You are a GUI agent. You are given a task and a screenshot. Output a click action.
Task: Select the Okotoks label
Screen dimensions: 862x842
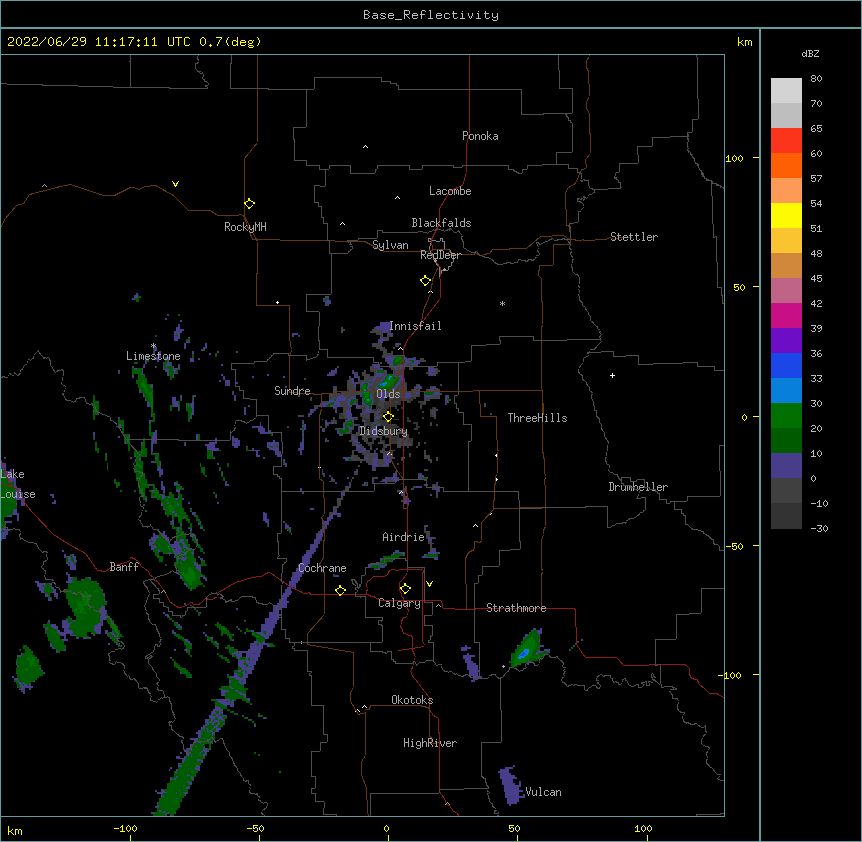(x=412, y=700)
